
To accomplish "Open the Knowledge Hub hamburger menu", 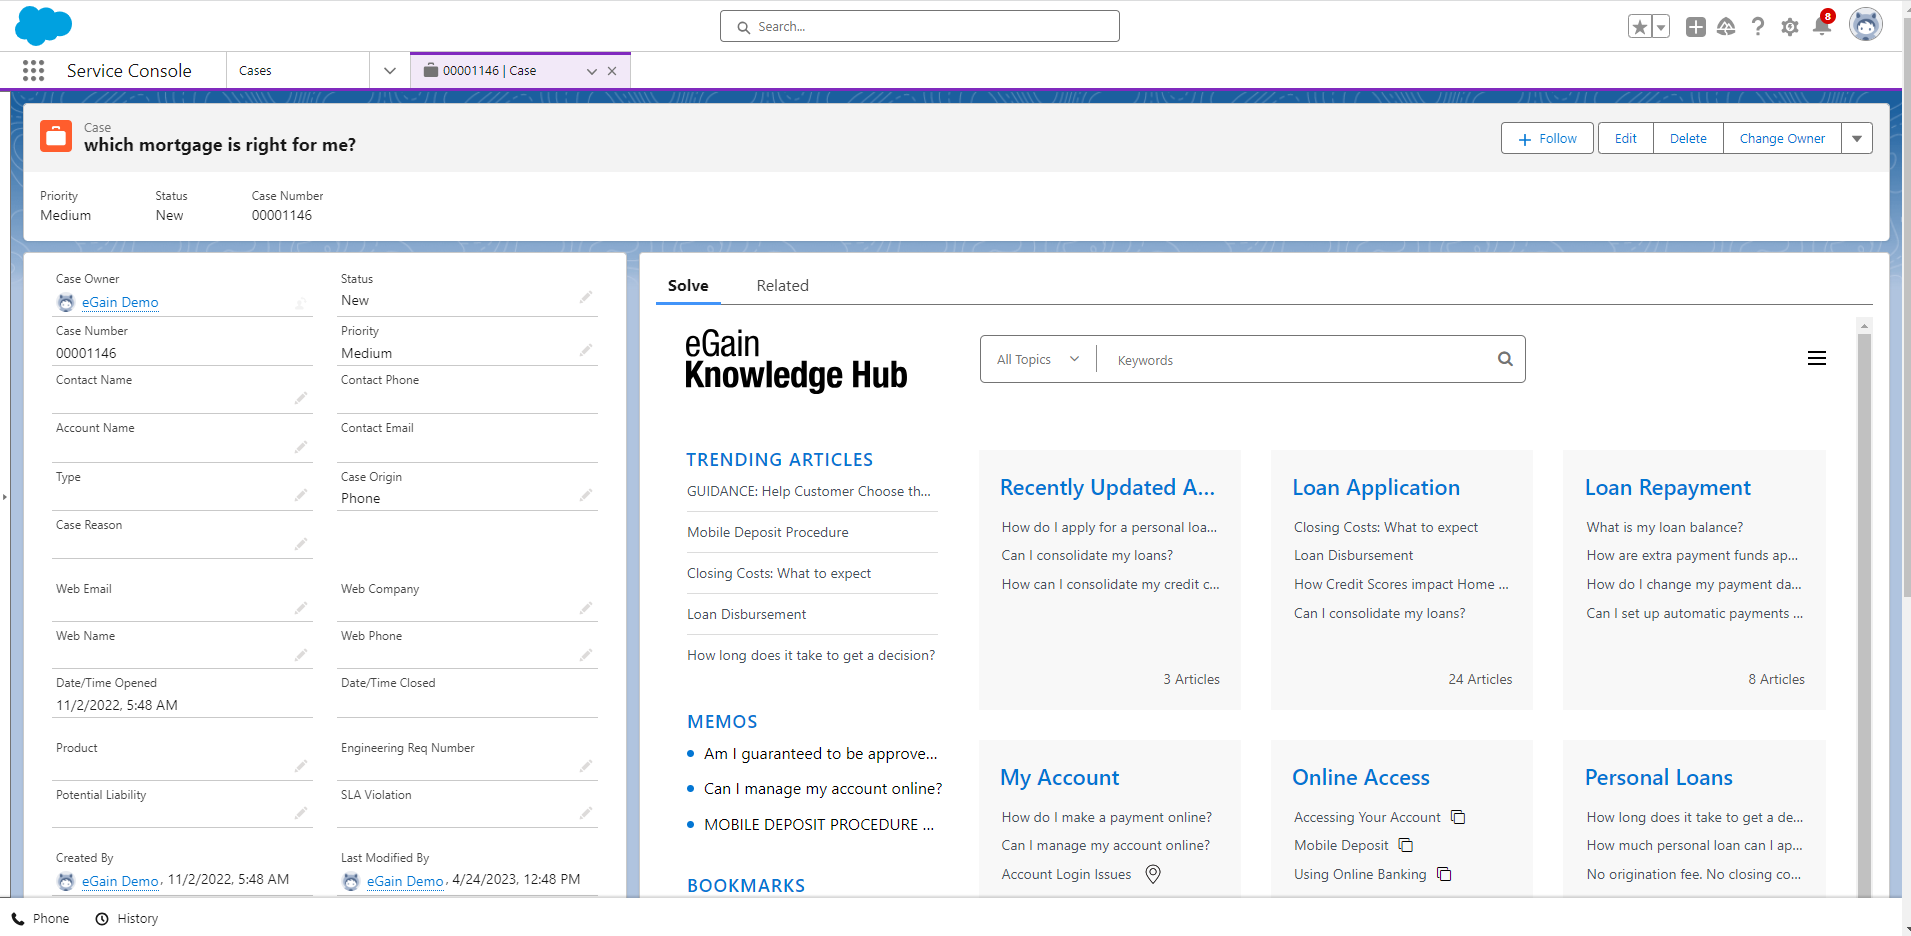I will (x=1817, y=358).
